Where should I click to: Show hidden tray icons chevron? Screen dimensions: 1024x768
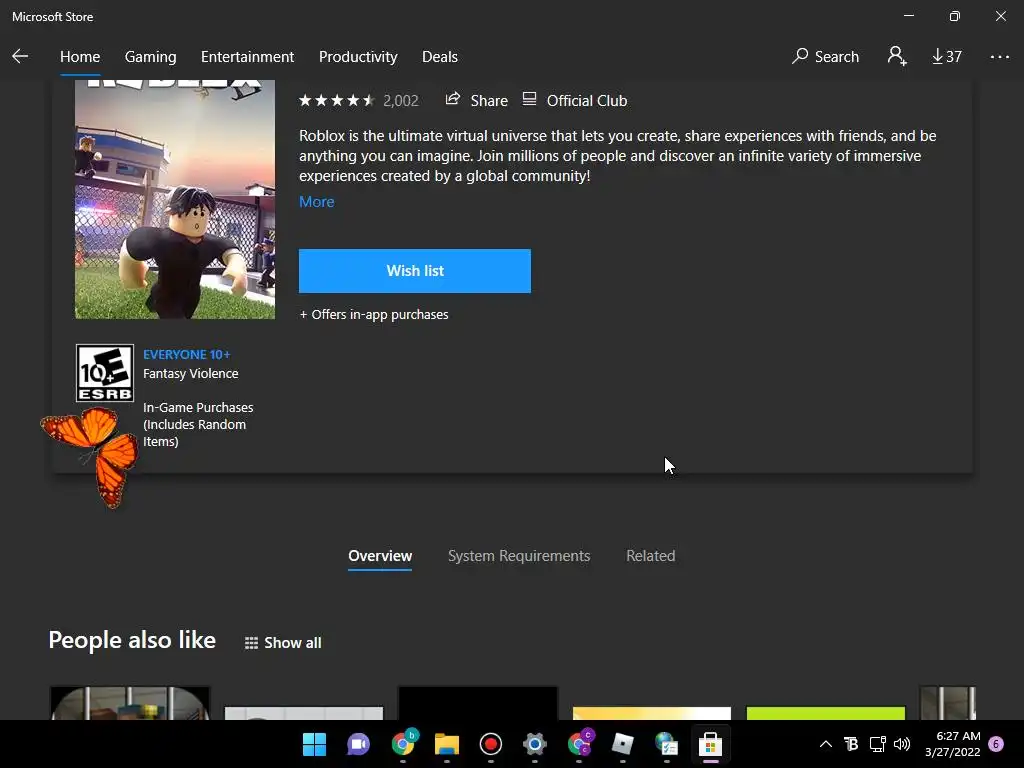tap(825, 744)
